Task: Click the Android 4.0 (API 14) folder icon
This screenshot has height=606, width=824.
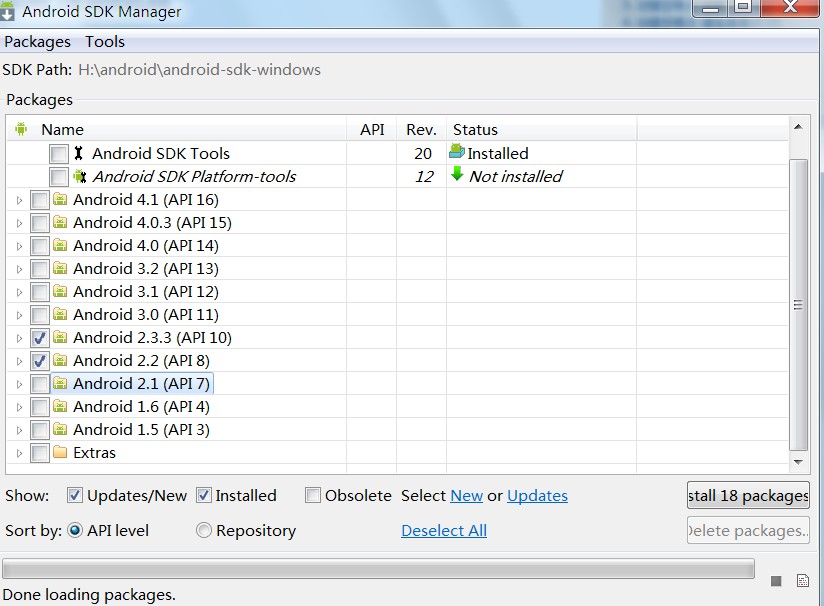Action: (x=60, y=245)
